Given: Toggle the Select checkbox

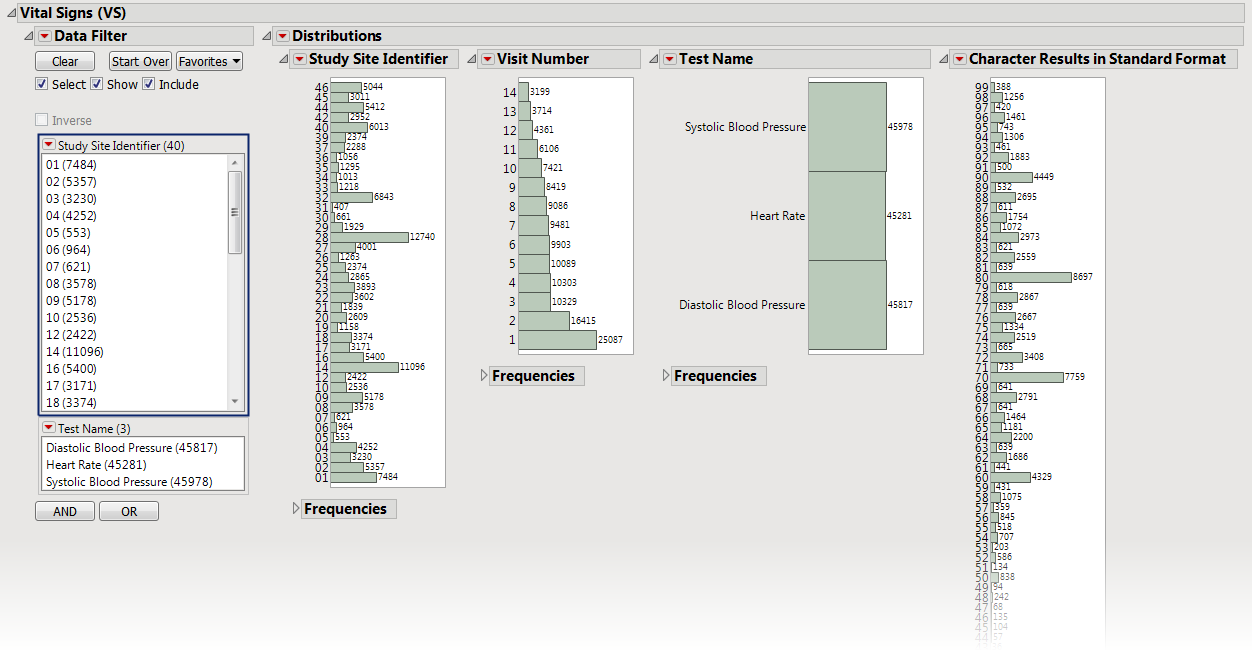Looking at the screenshot, I should click(42, 85).
